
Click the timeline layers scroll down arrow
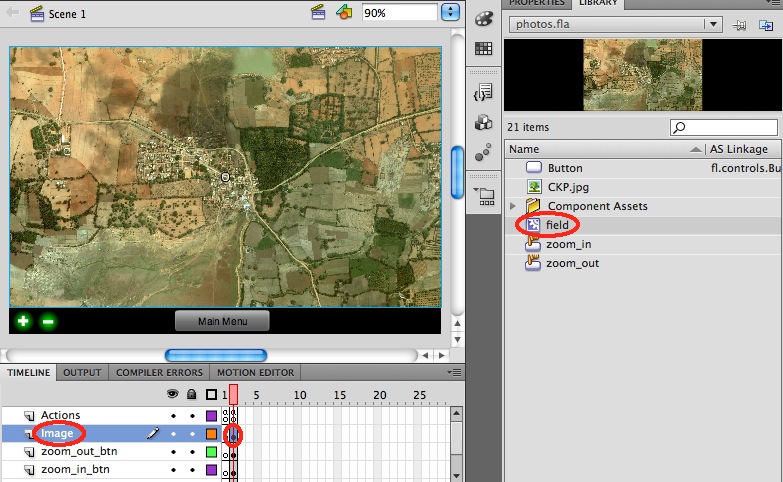(x=456, y=476)
